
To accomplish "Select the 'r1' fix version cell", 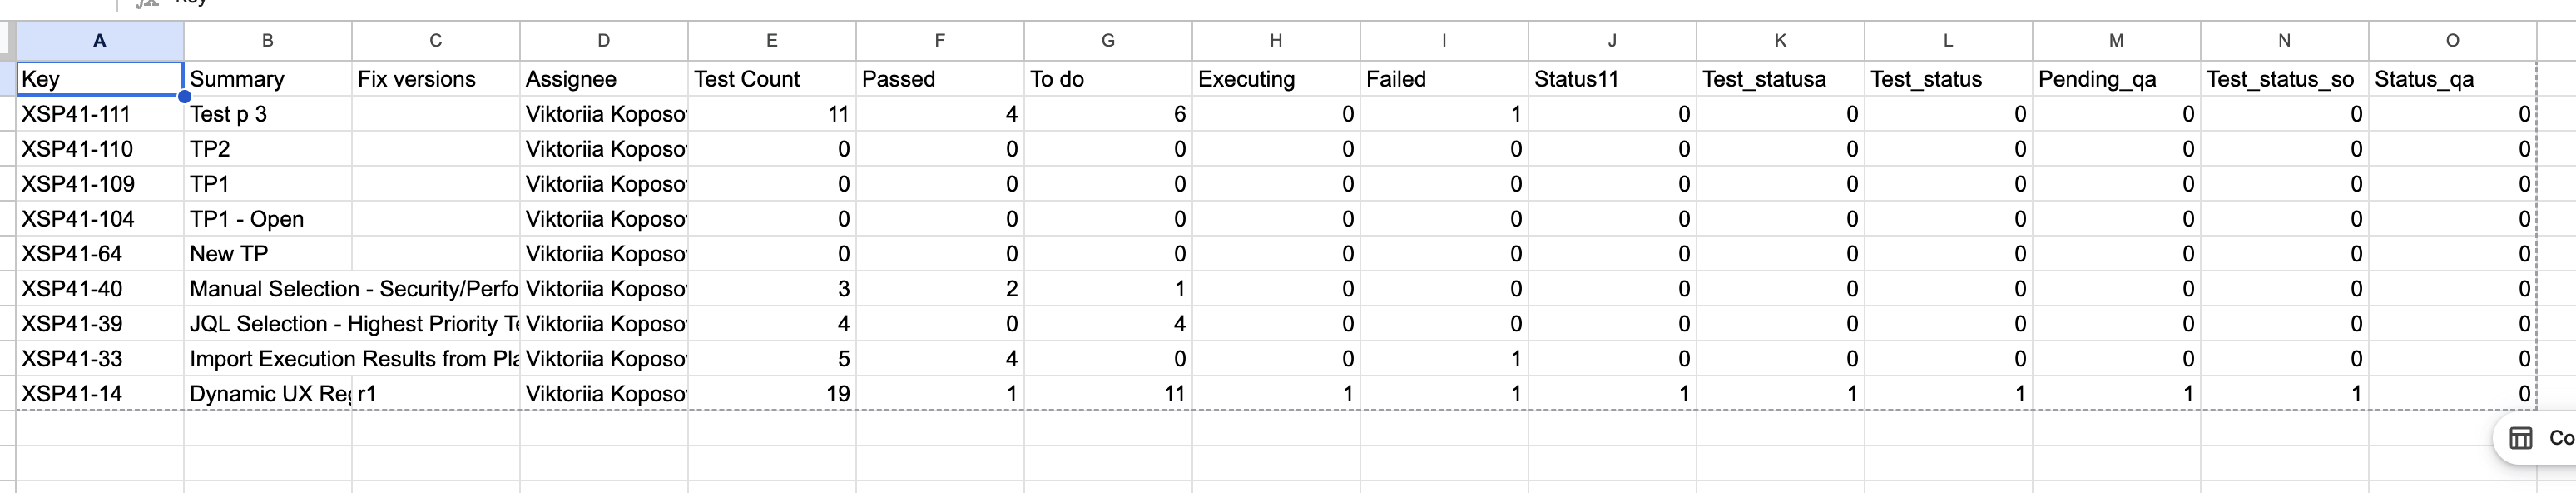I will tap(435, 394).
